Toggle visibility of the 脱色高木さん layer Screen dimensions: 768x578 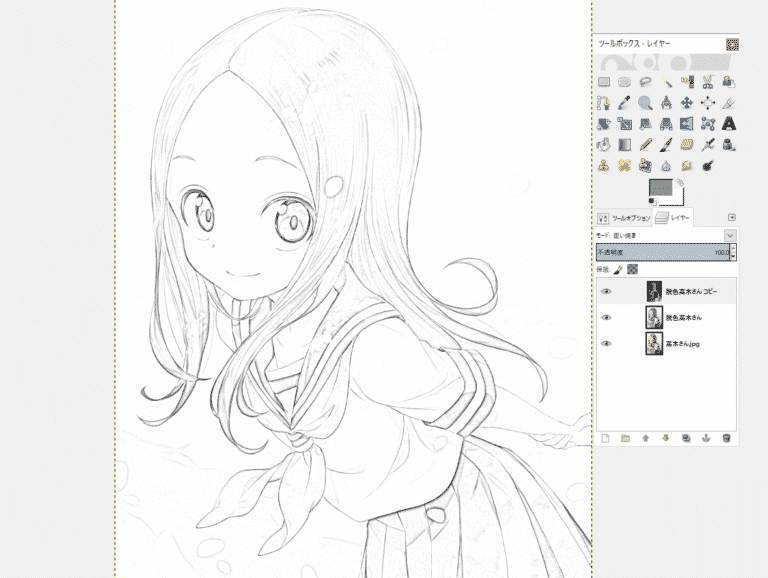605,317
